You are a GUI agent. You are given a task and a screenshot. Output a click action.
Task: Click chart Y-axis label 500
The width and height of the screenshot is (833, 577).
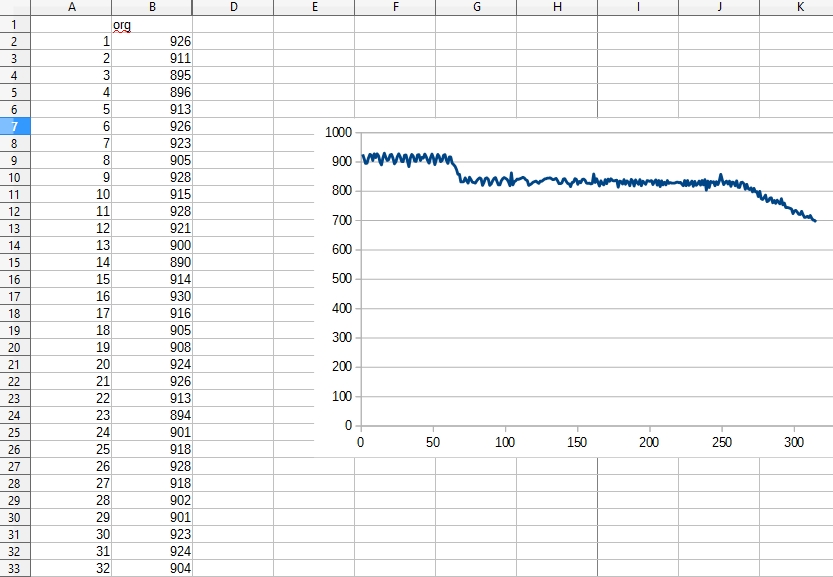[x=342, y=279]
